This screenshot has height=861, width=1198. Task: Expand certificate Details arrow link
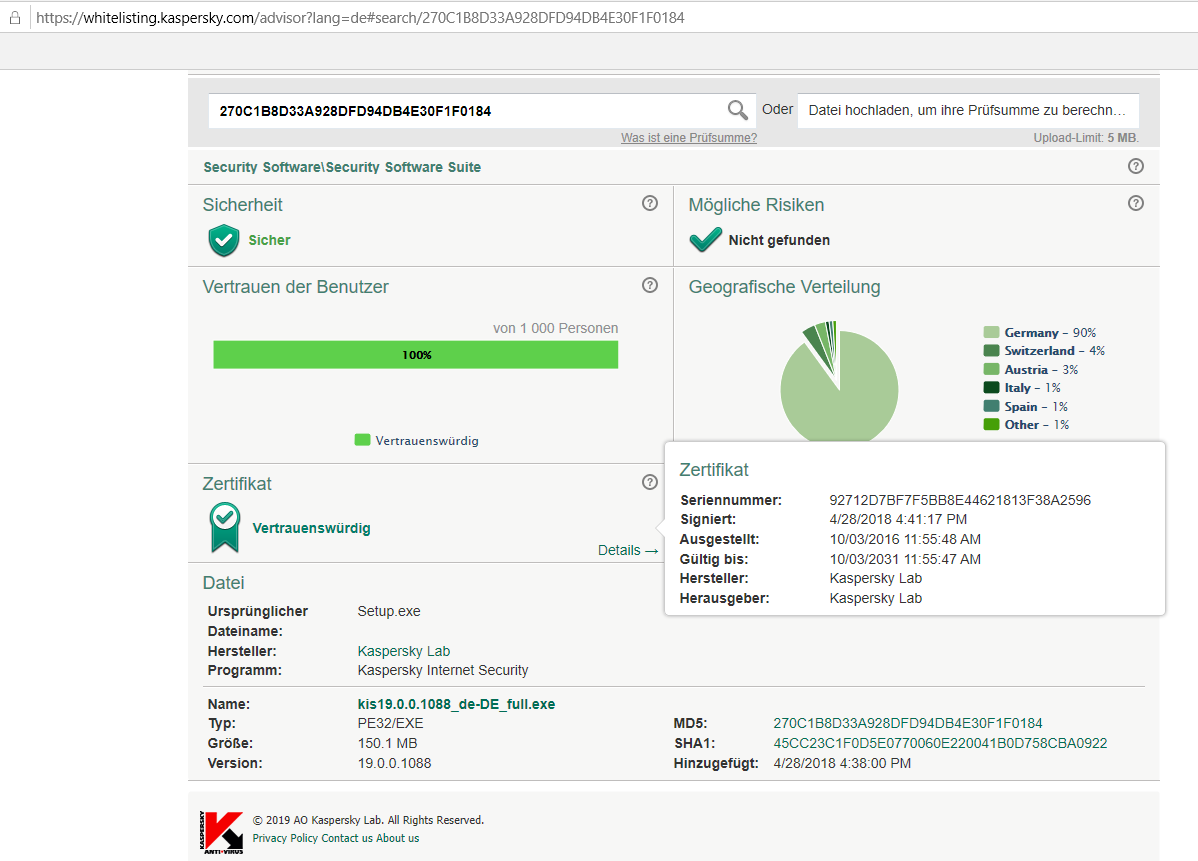point(628,550)
